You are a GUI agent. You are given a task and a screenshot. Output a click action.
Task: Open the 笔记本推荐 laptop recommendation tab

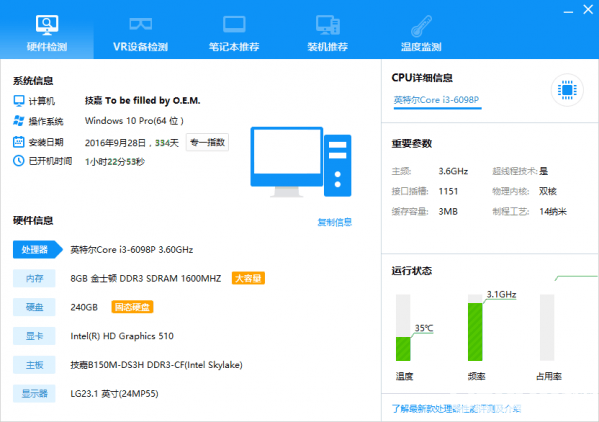234,33
